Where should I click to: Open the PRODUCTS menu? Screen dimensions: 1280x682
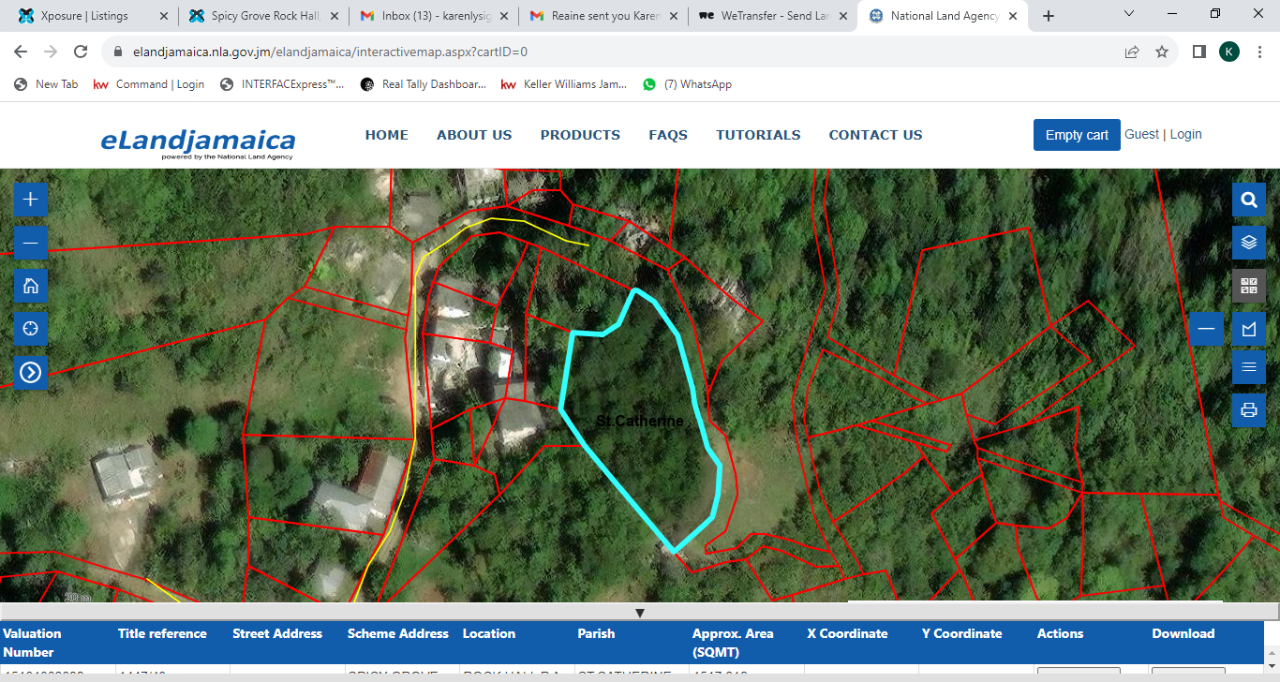(x=580, y=134)
